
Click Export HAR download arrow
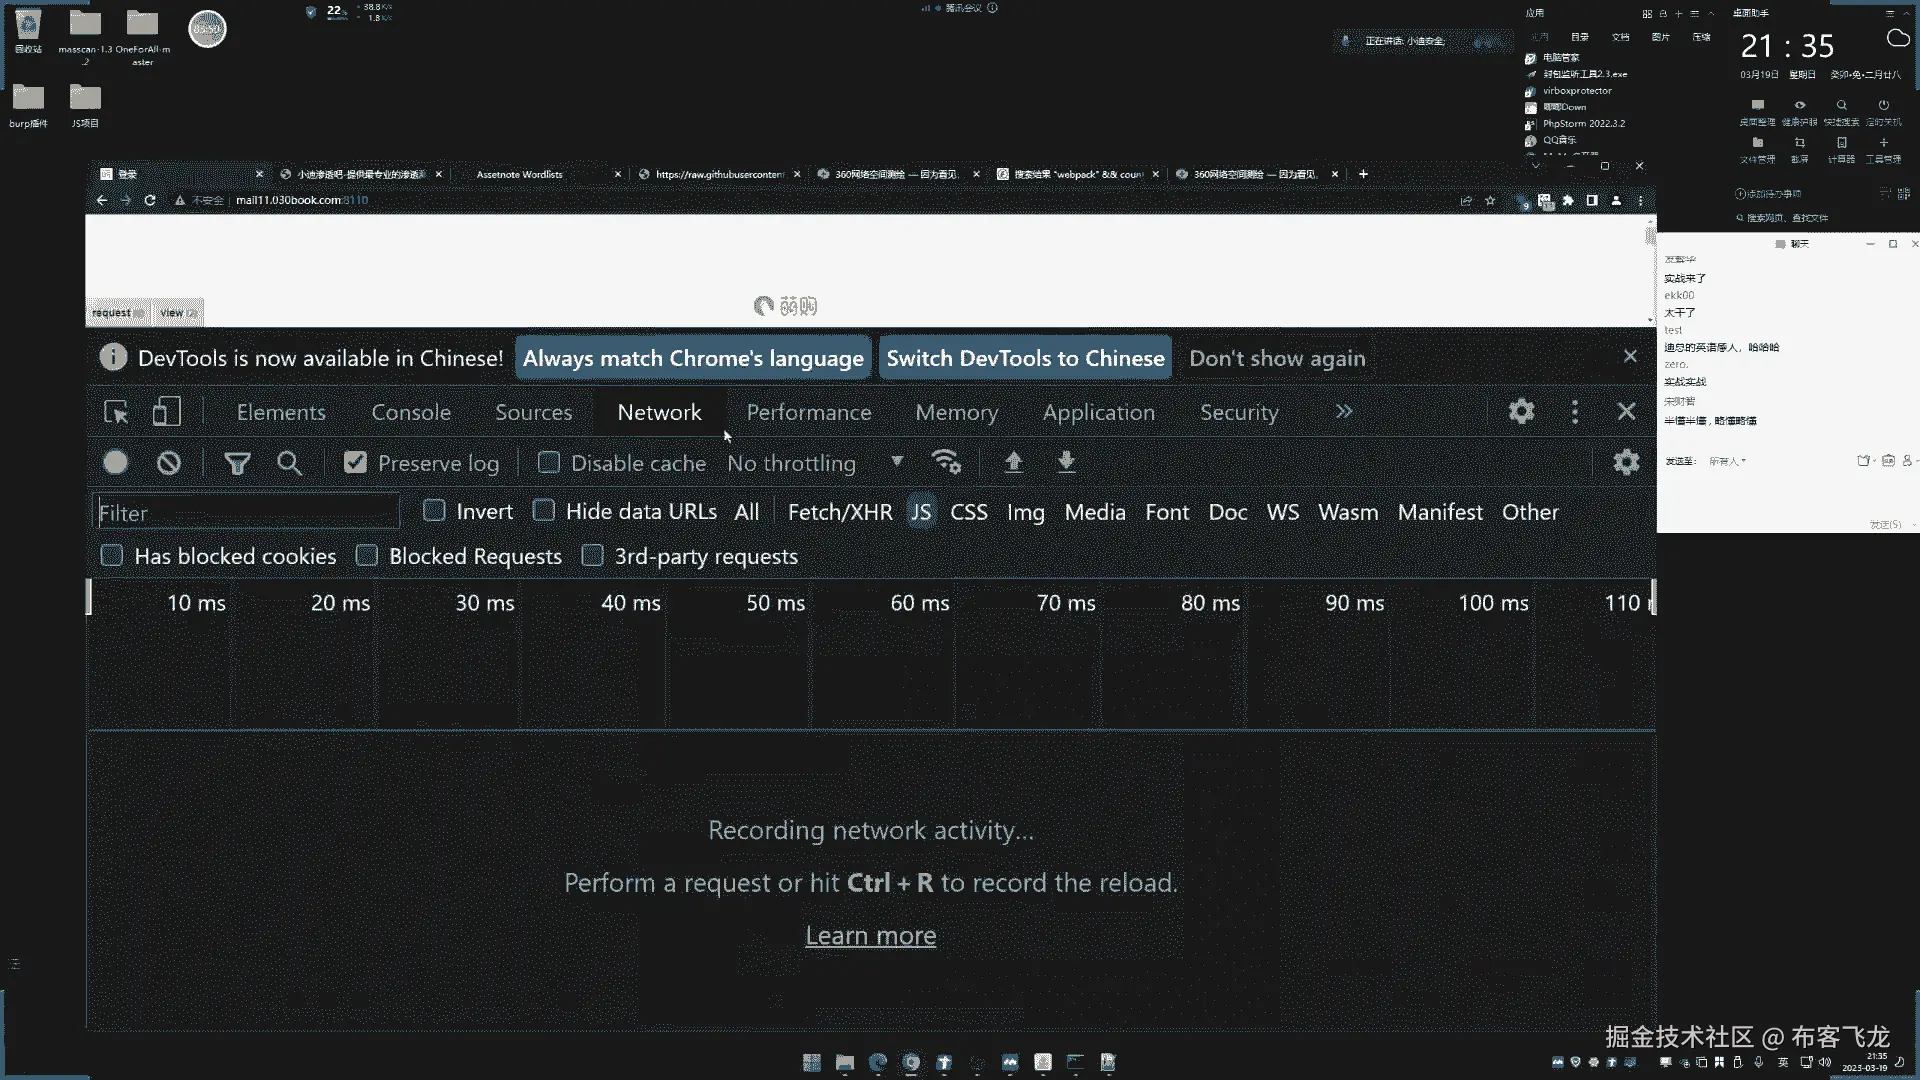pos(1066,462)
